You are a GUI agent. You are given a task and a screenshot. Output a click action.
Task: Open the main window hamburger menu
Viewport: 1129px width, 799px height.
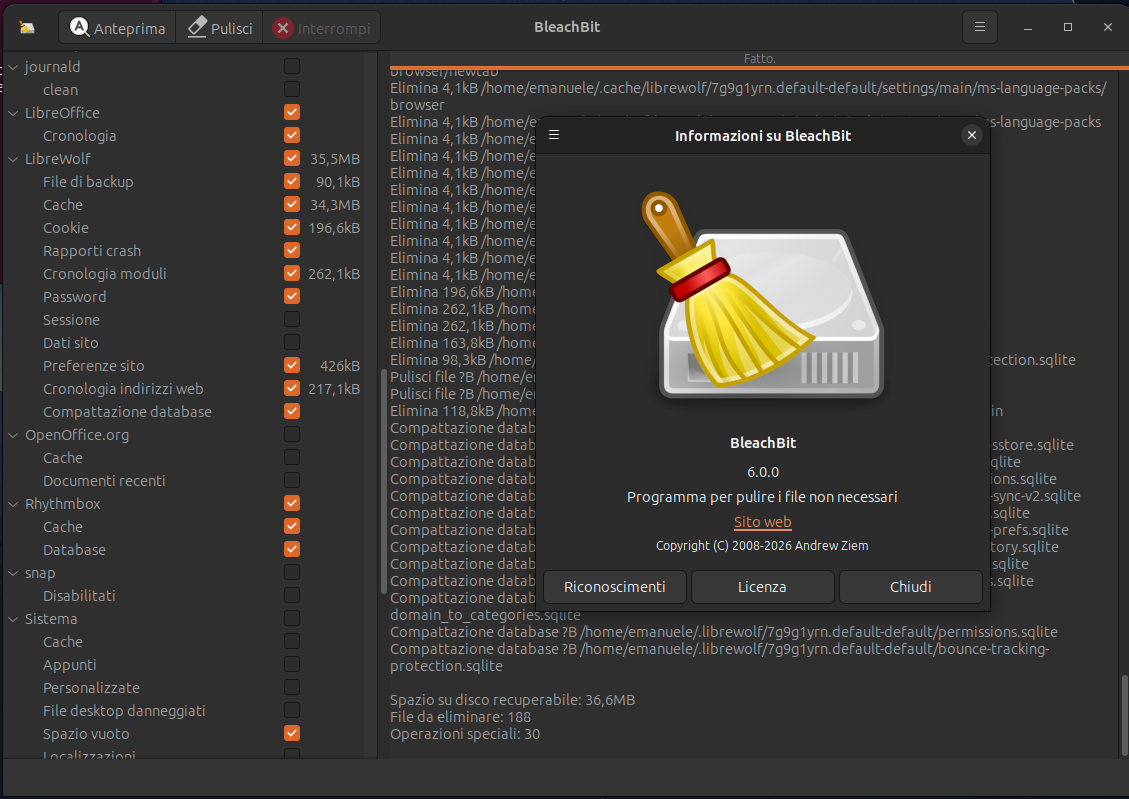tap(979, 27)
